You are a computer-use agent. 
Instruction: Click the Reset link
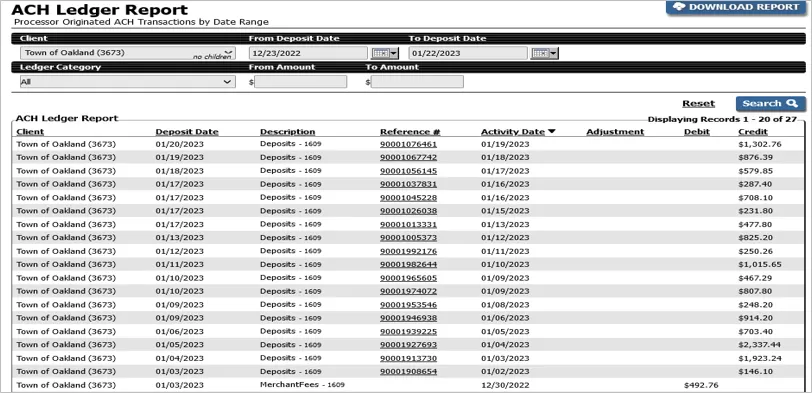click(698, 104)
